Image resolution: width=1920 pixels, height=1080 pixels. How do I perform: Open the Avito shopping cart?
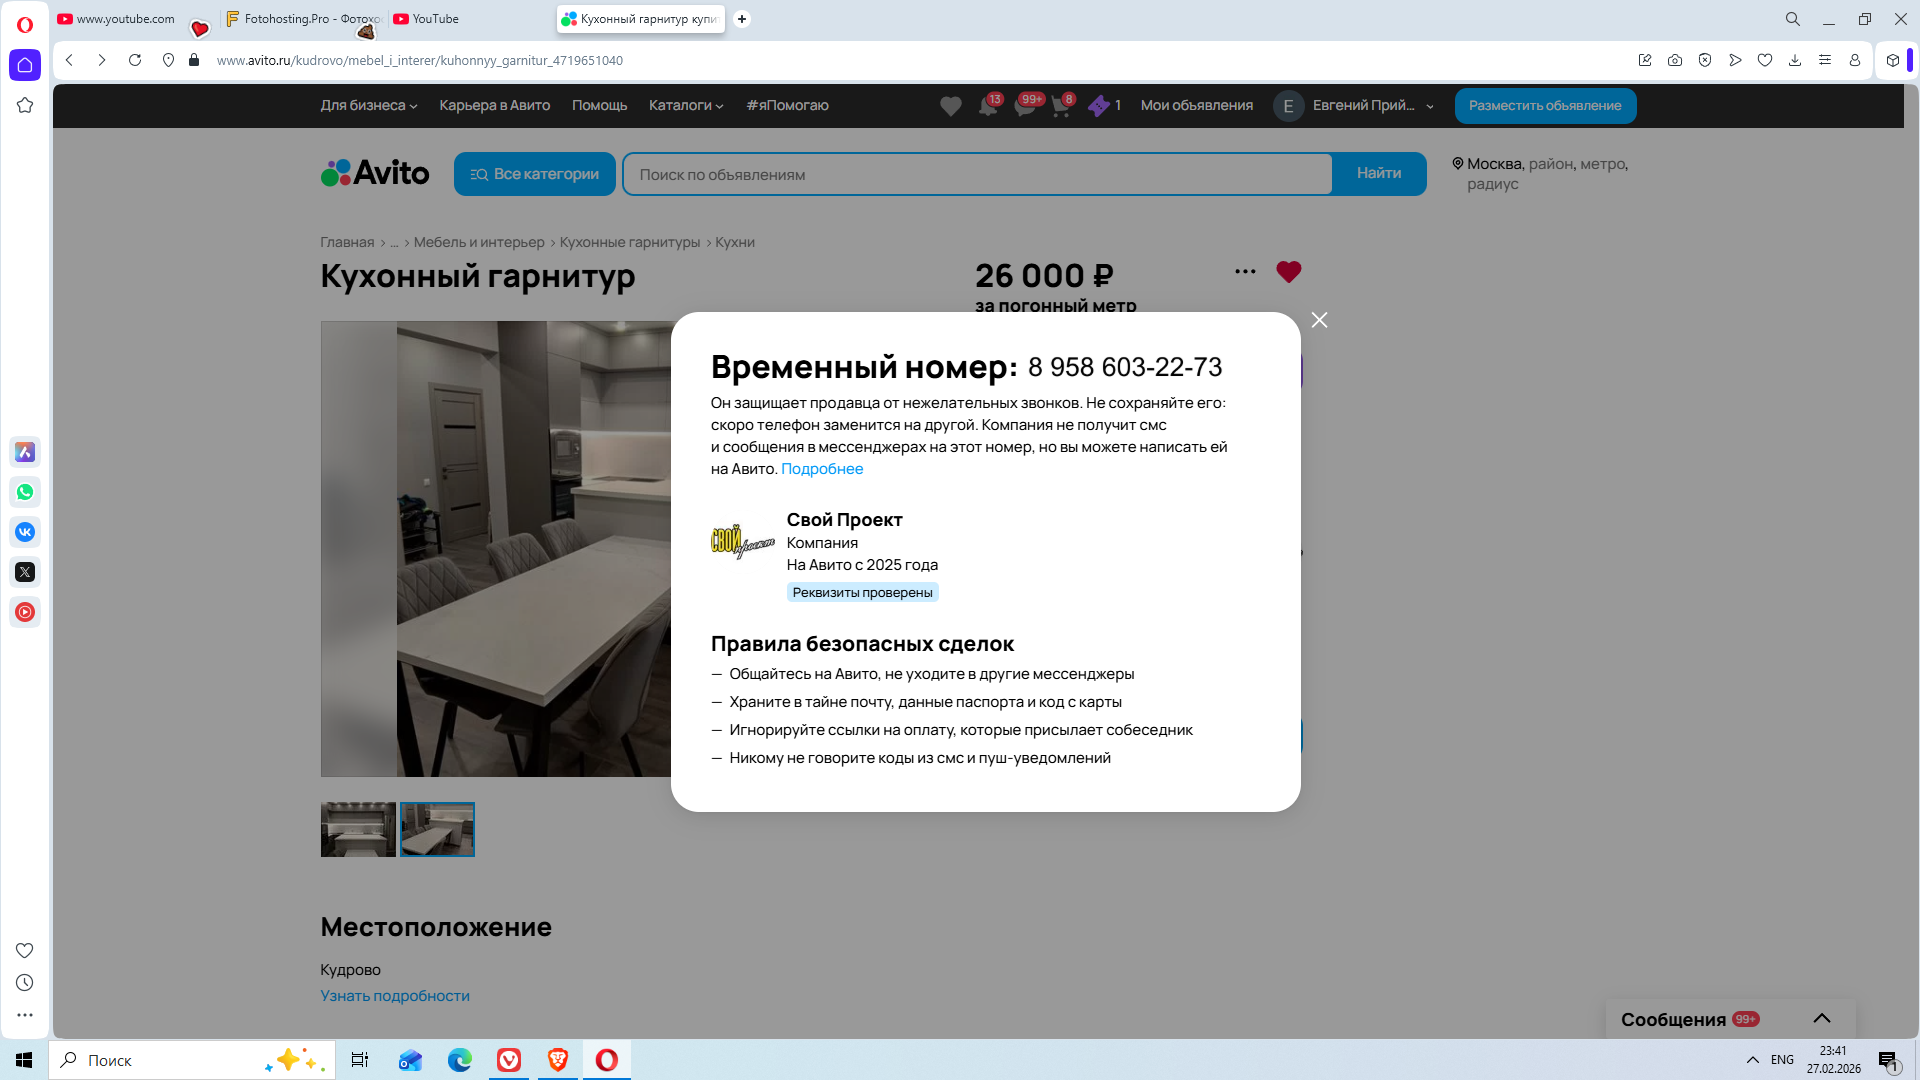[x=1061, y=106]
